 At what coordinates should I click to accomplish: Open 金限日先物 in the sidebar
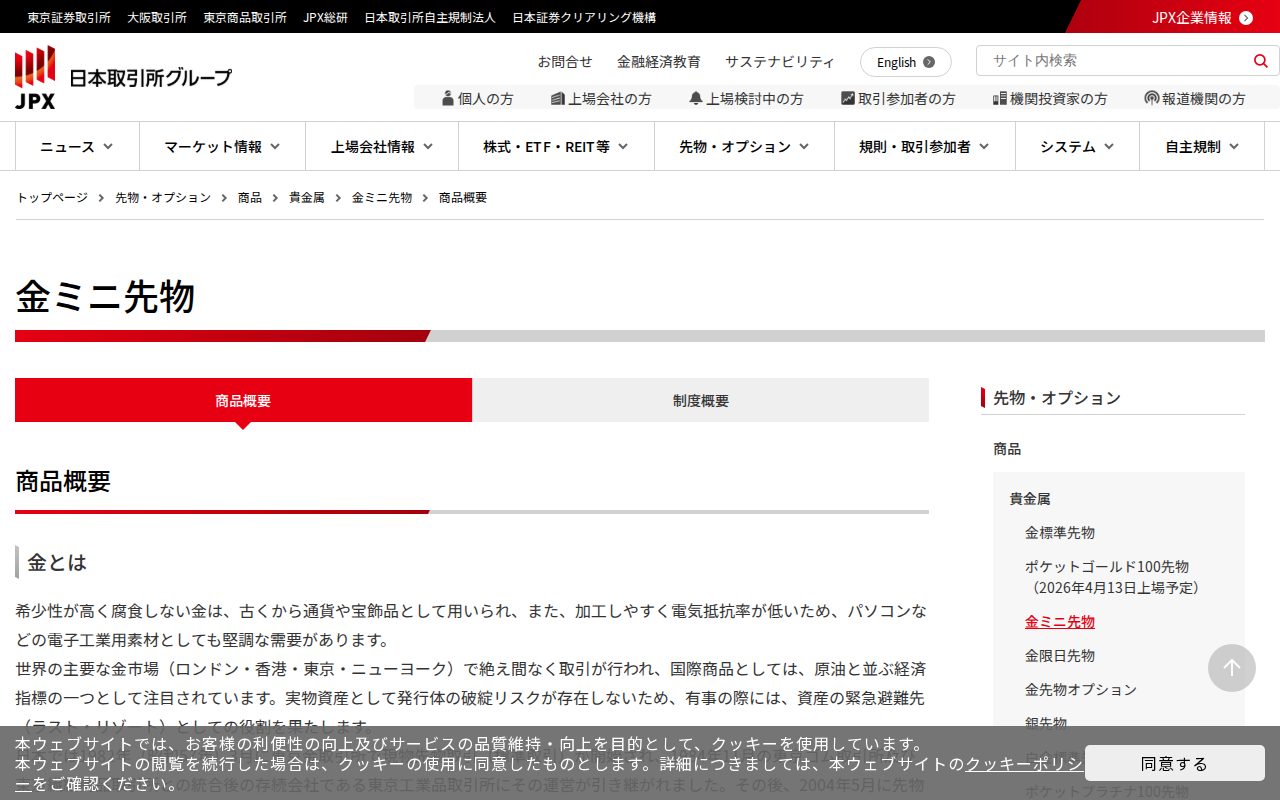point(1060,655)
